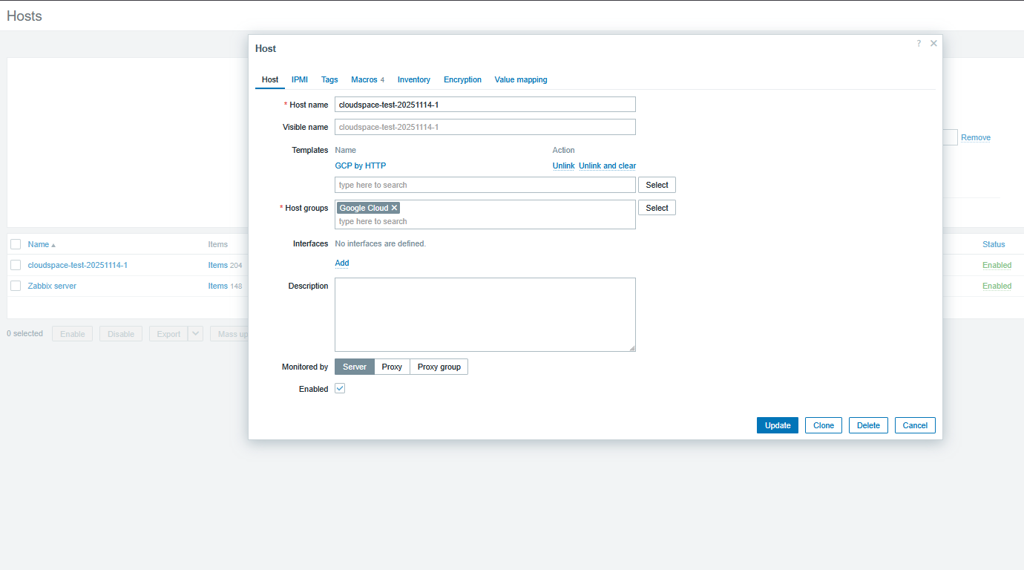Image resolution: width=1024 pixels, height=570 pixels.
Task: Remove the Google Cloud host group tag
Action: tap(394, 208)
